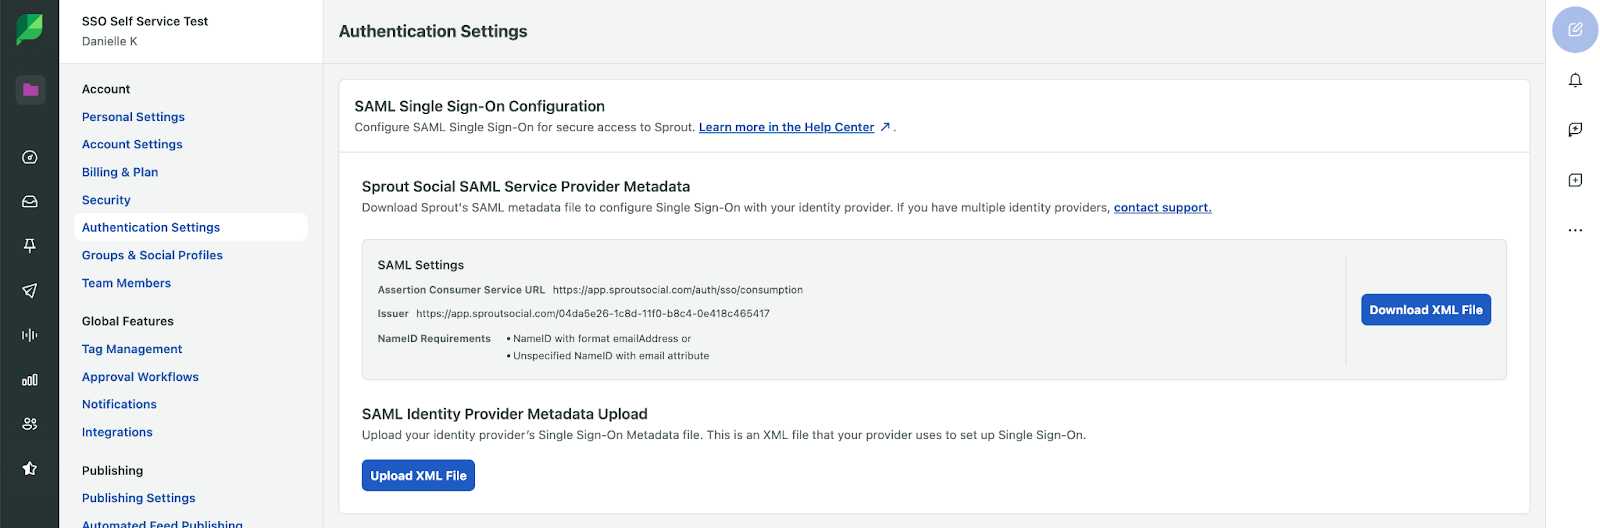1600x528 pixels.
Task: Open Groups & Social Profiles
Action: [152, 255]
